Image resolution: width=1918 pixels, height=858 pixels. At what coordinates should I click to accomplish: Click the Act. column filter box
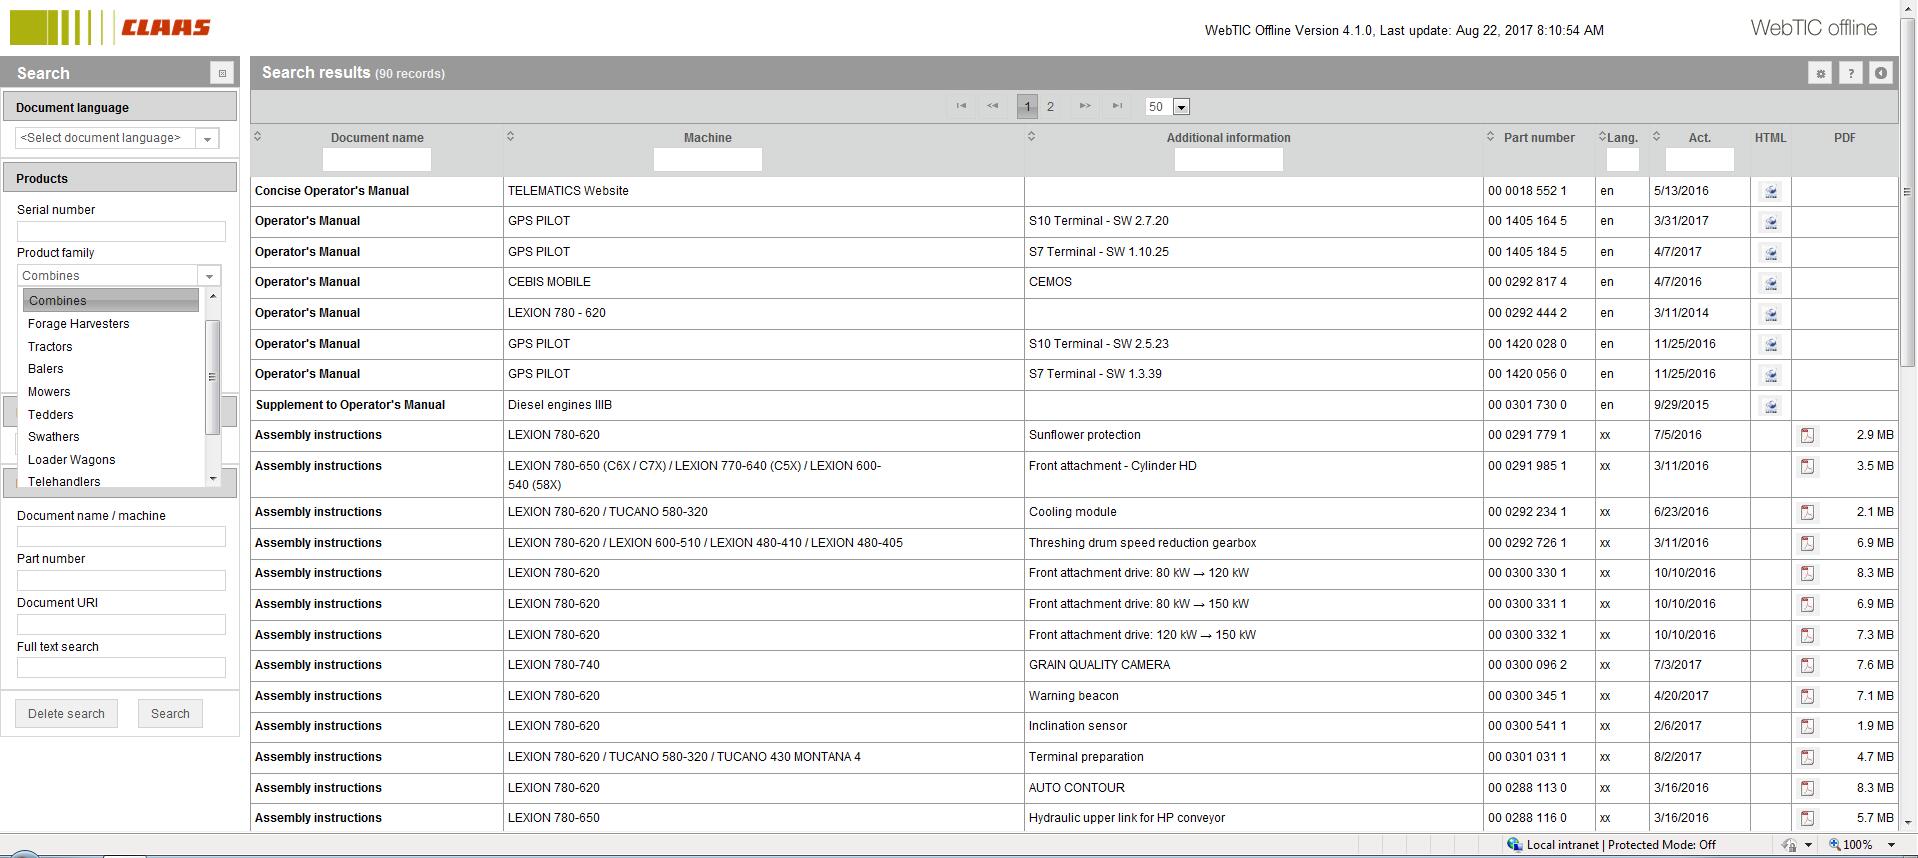pos(1699,160)
